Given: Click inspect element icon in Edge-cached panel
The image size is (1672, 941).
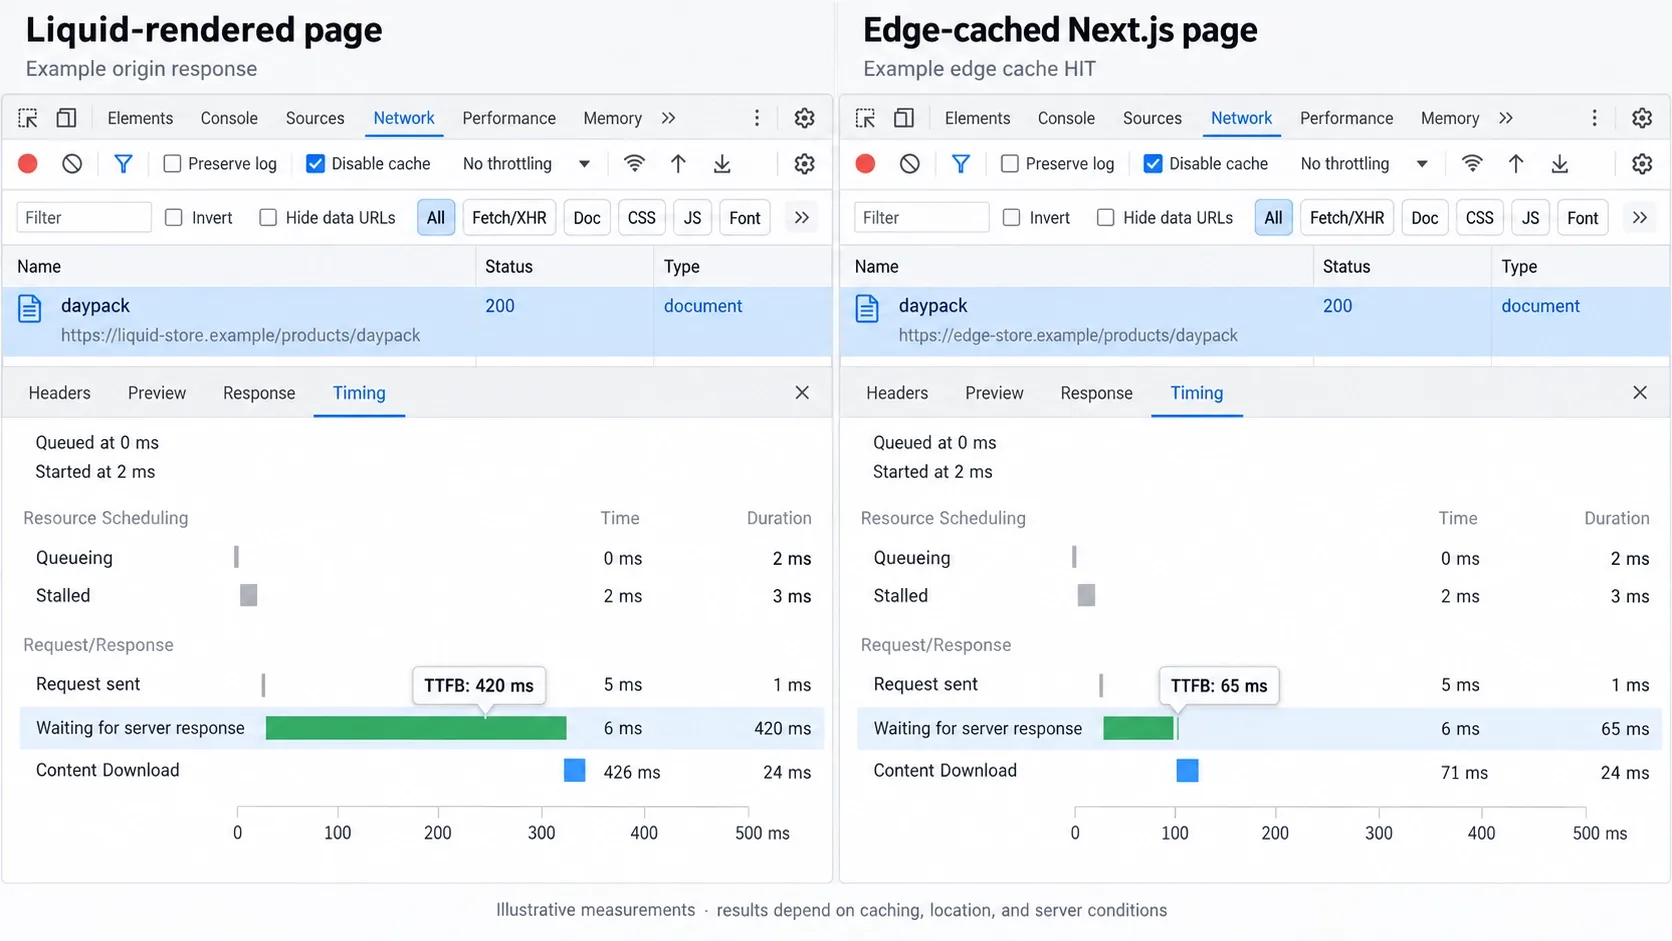Looking at the screenshot, I should click(866, 118).
